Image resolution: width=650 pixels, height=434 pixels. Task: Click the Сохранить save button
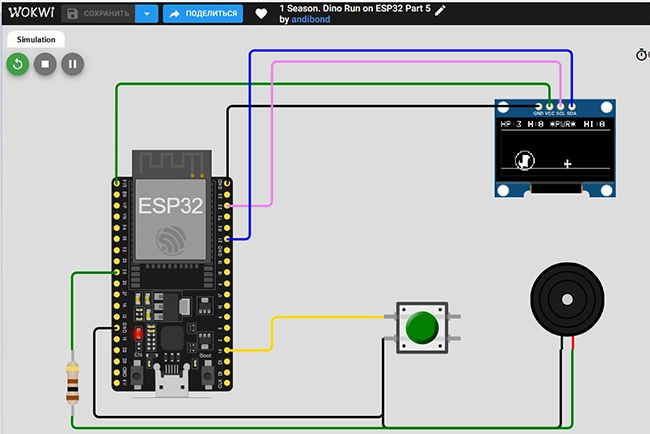(98, 14)
